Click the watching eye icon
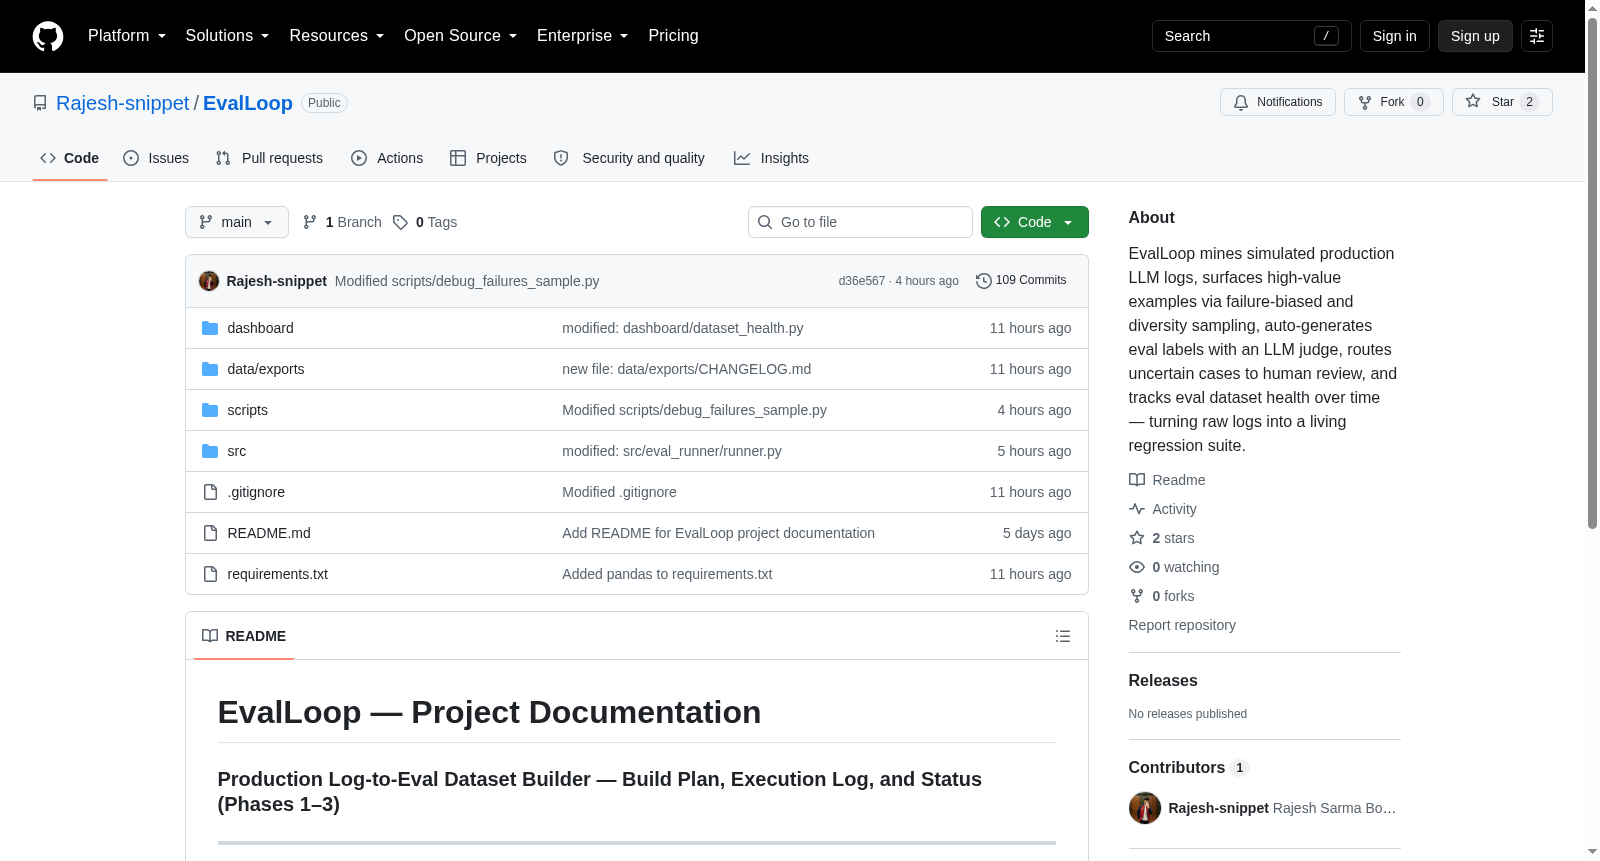This screenshot has width=1600, height=861. (x=1137, y=567)
